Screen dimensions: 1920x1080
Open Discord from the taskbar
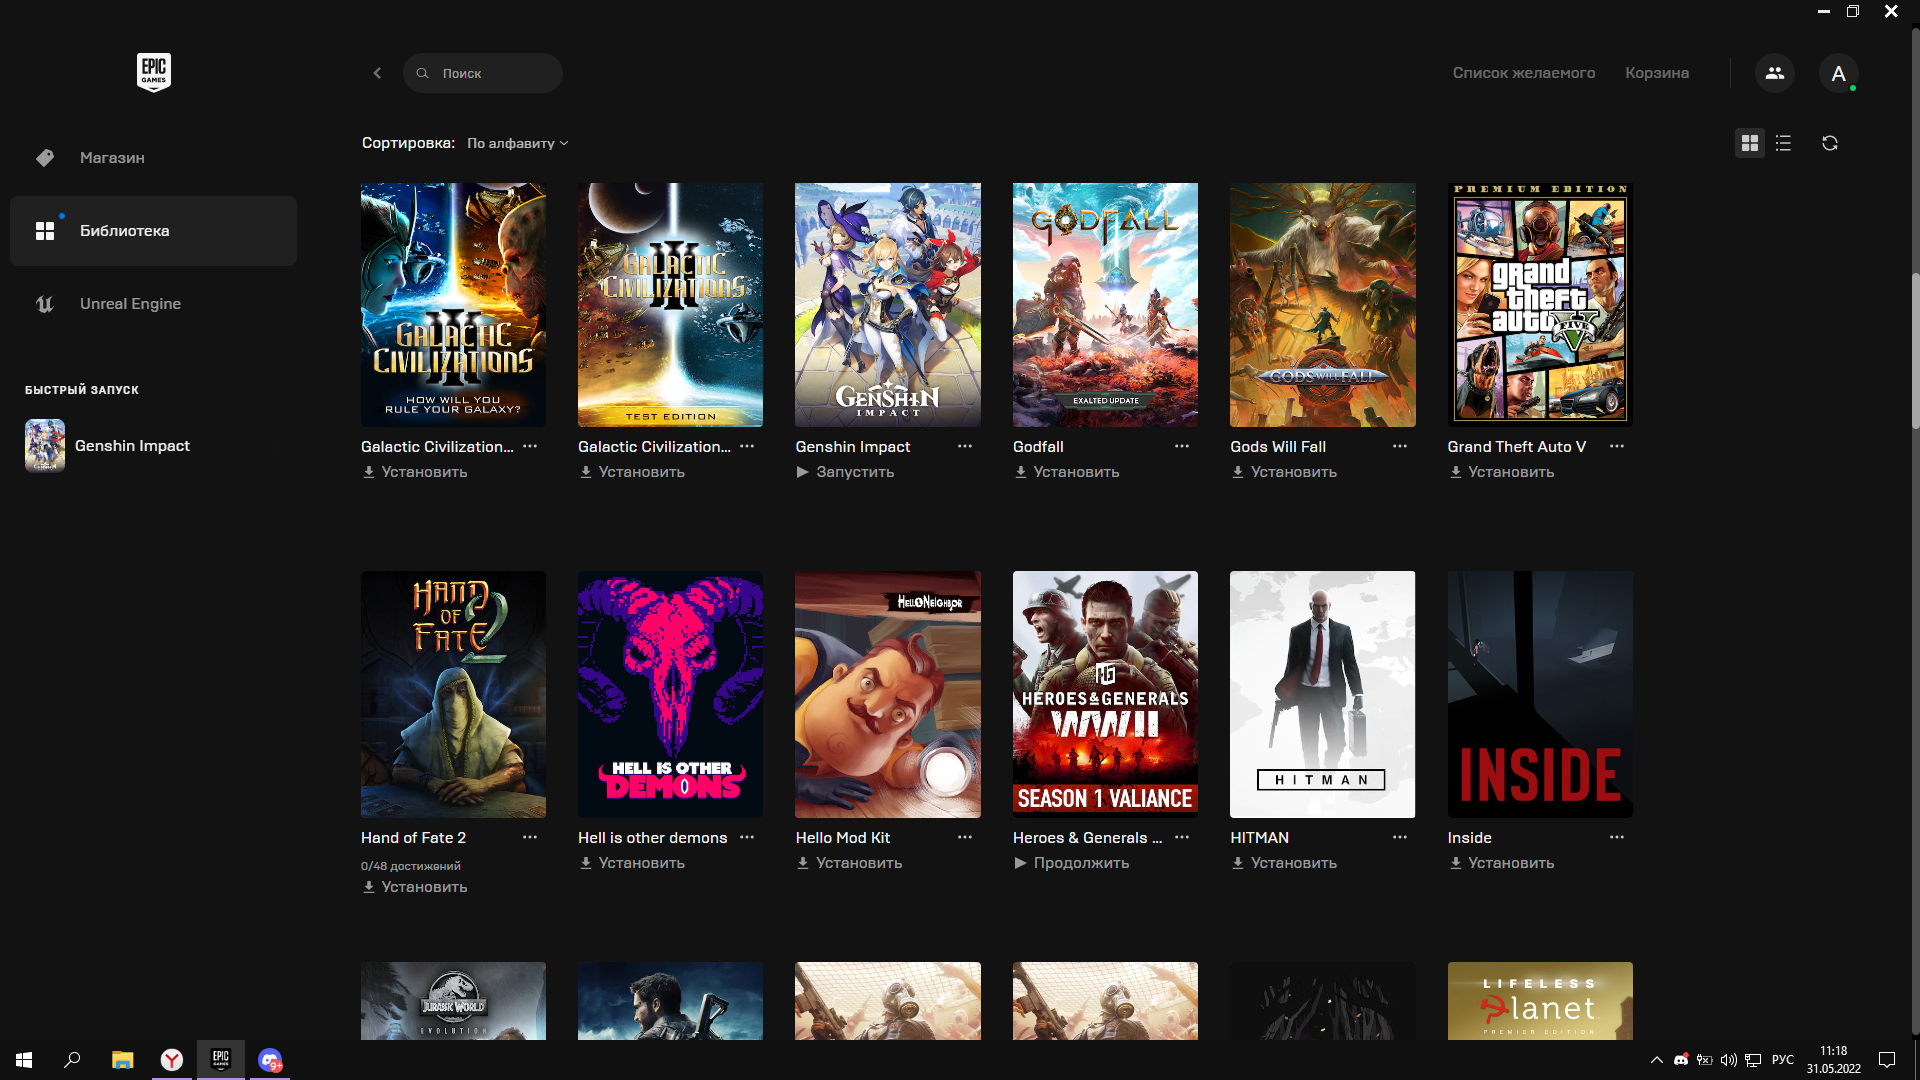point(270,1060)
